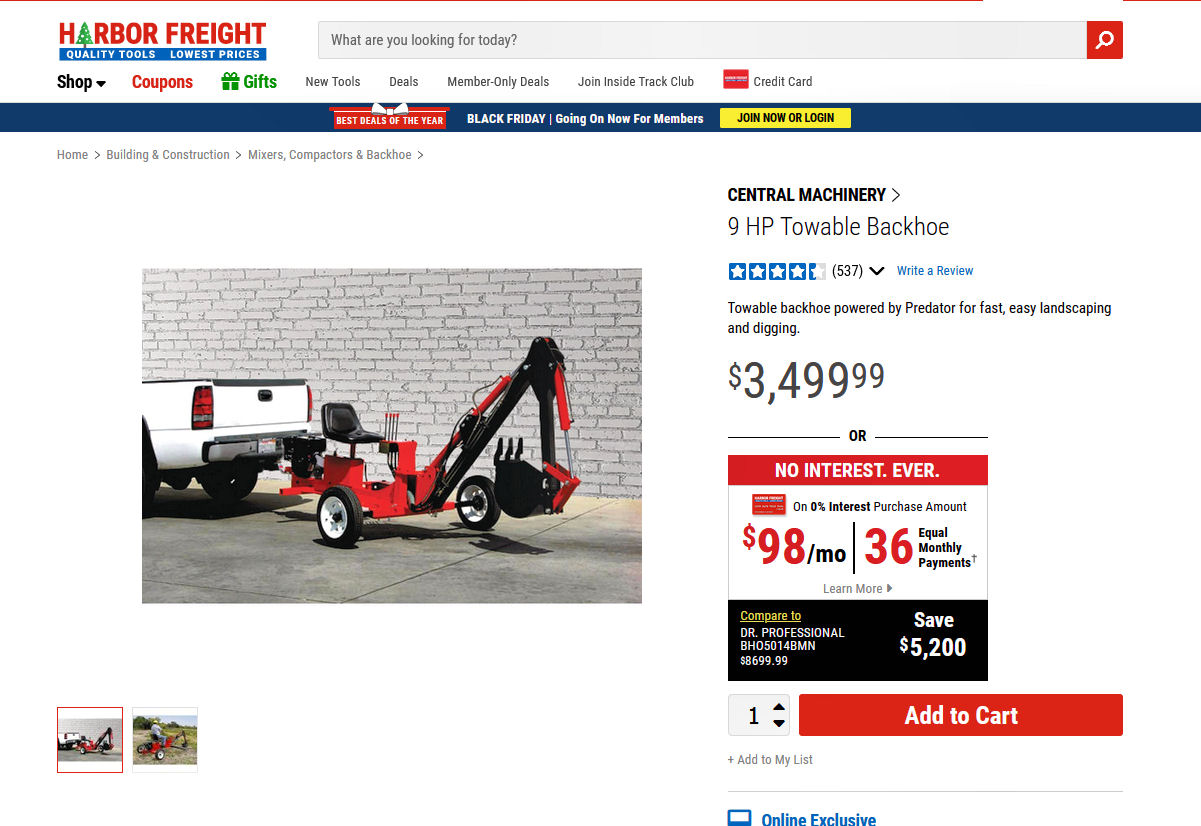Click the green Gifts present icon
The height and width of the screenshot is (826, 1201).
coord(230,81)
